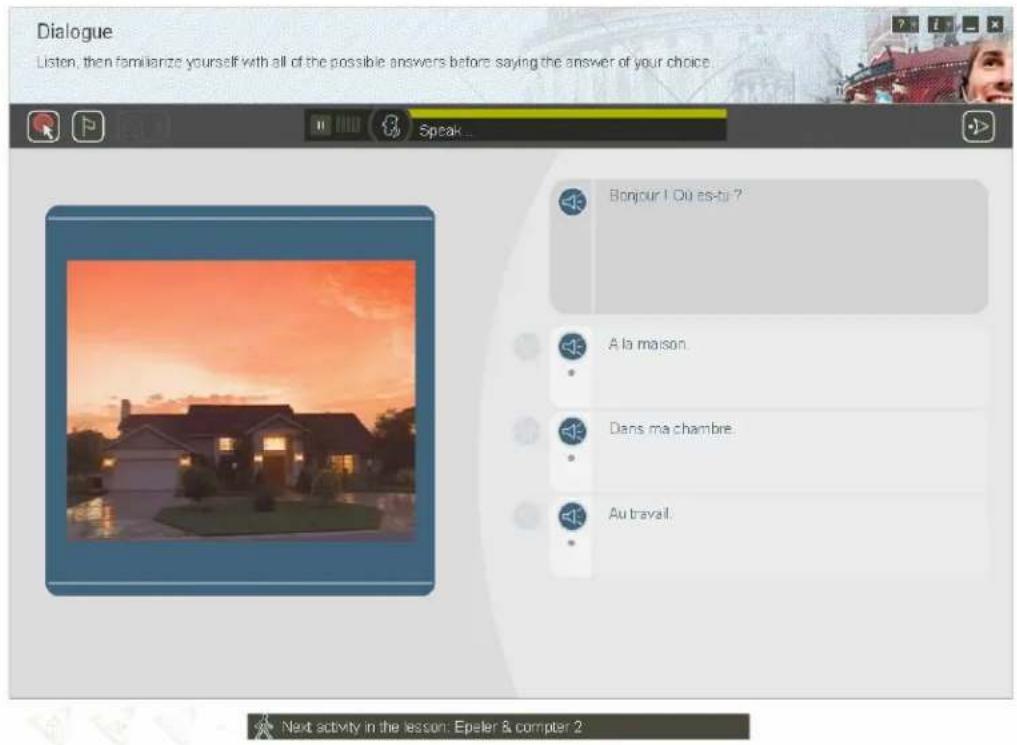Click the walking figure icon in bottom bar
Screen dimensions: 1017x745
(x=263, y=727)
